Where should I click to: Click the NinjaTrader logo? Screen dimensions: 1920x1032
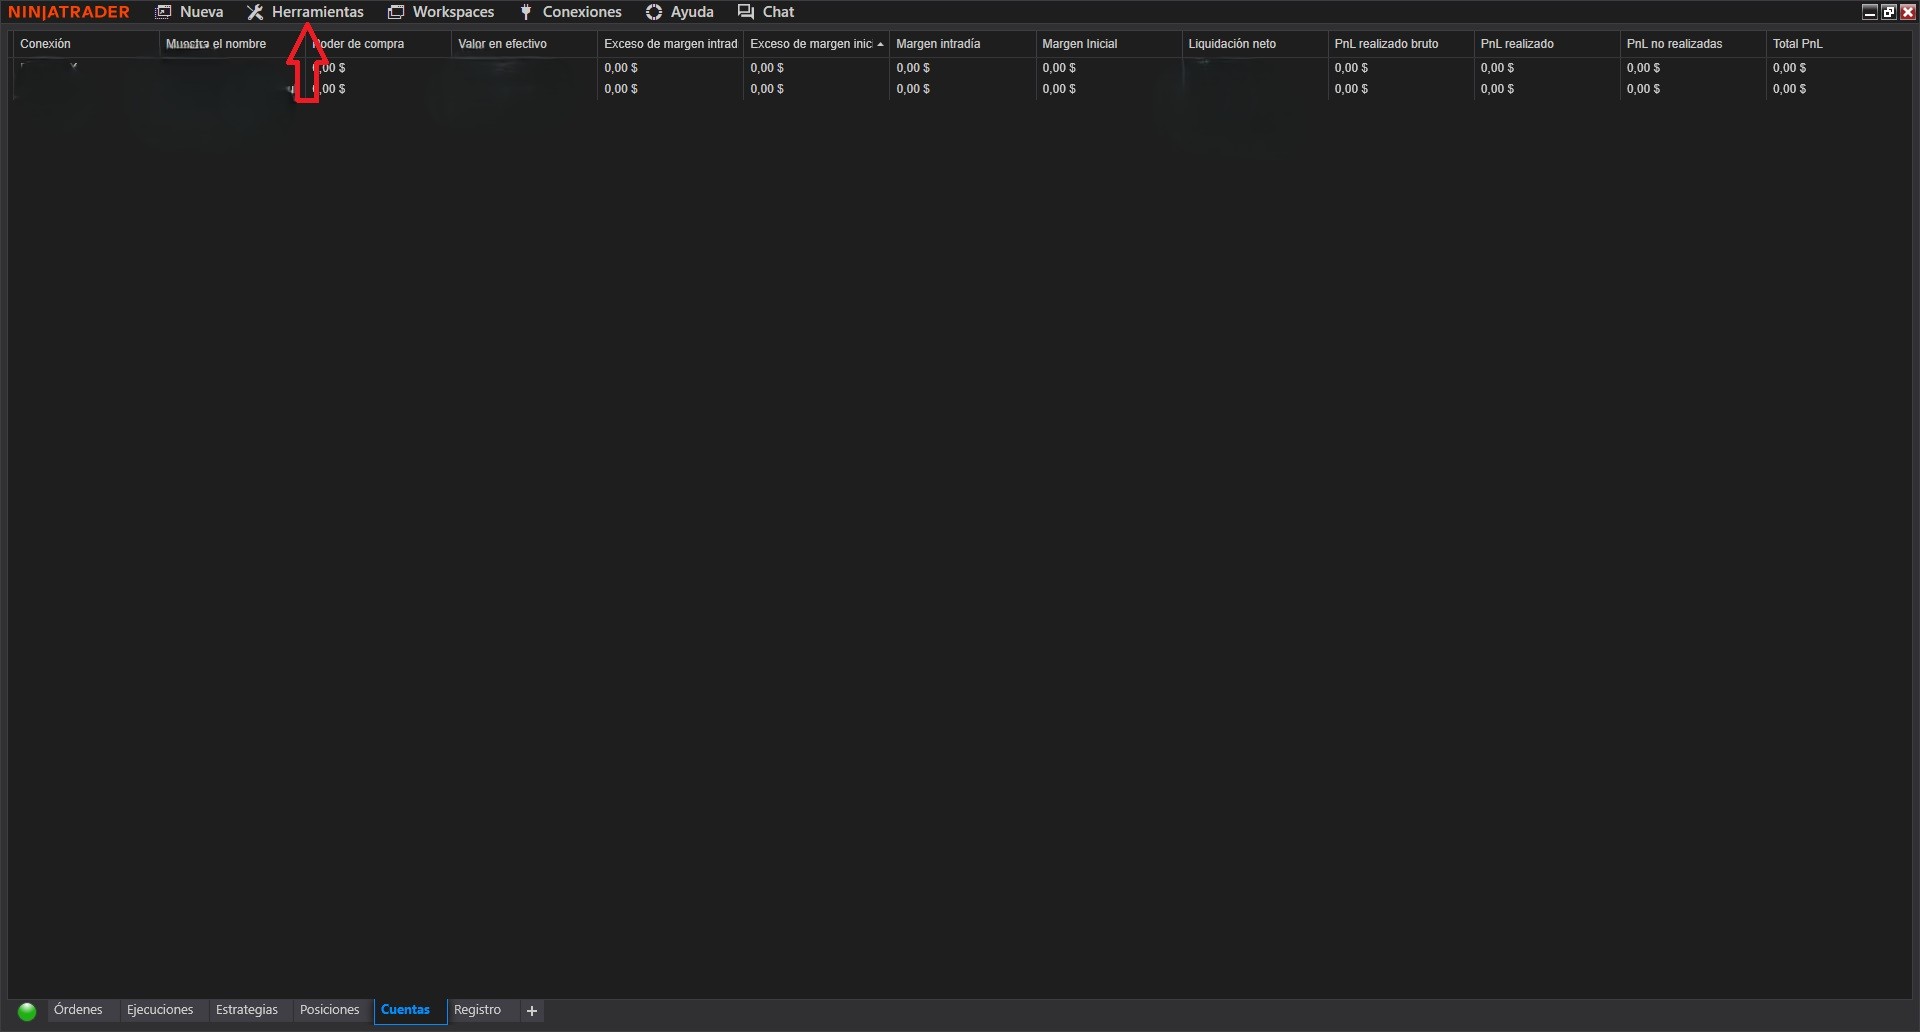click(69, 12)
